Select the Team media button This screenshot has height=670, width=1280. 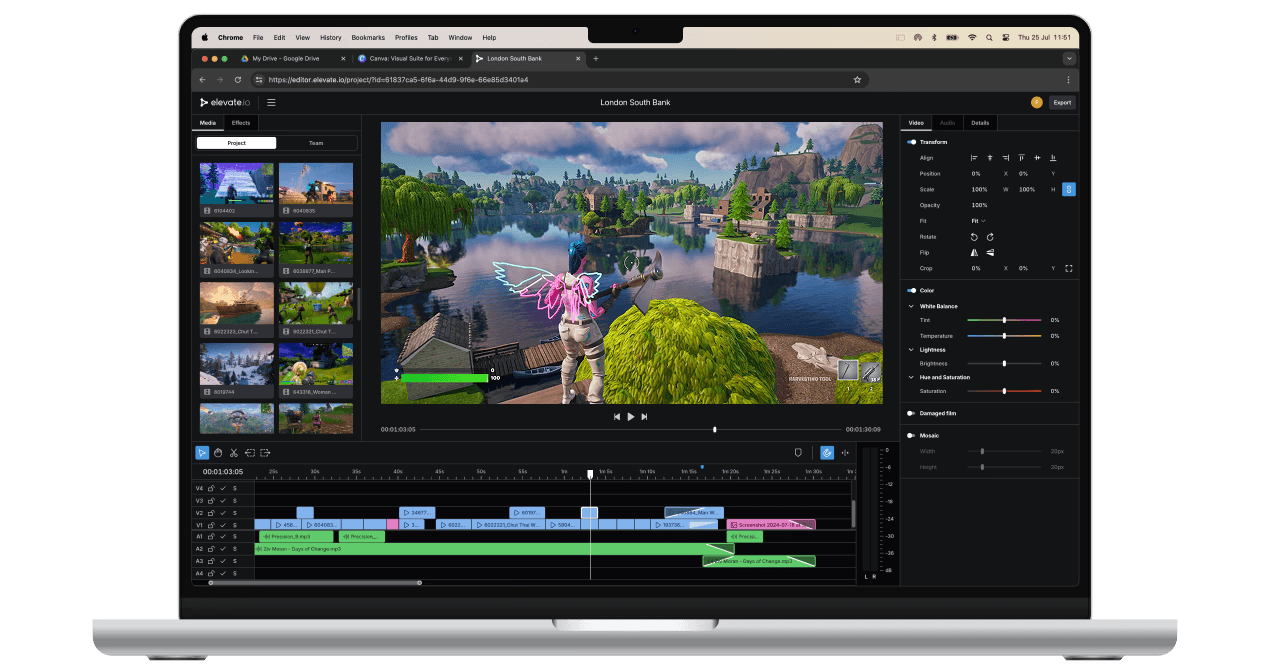click(316, 143)
